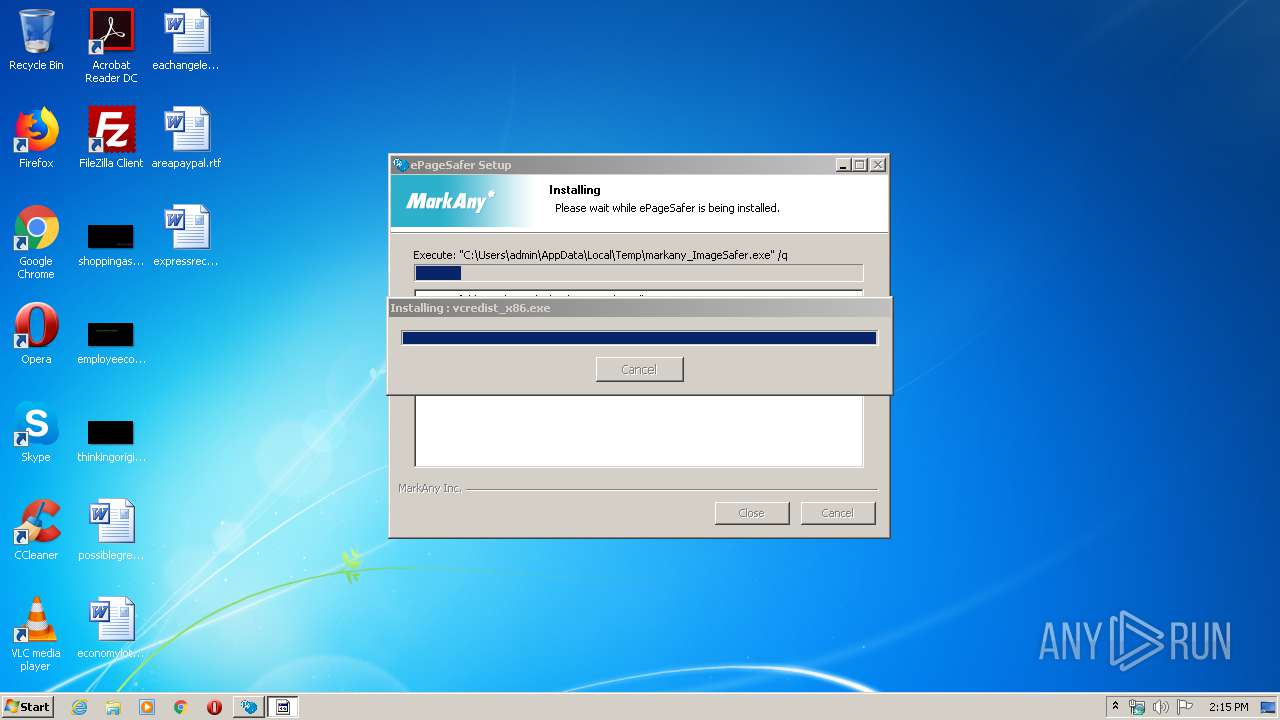Launch Acrobat Reader DC shortcut
The height and width of the screenshot is (720, 1280).
click(x=111, y=46)
